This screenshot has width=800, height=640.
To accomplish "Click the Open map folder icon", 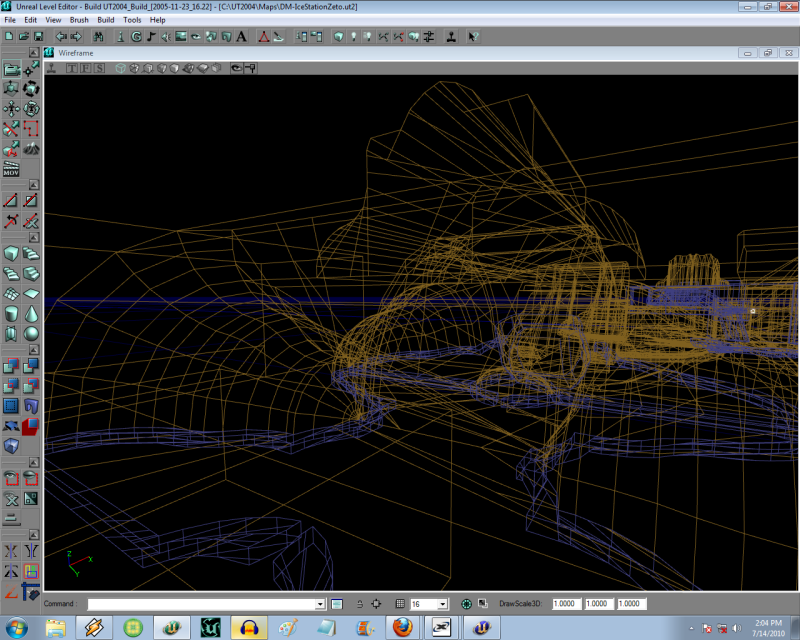I will (23, 37).
